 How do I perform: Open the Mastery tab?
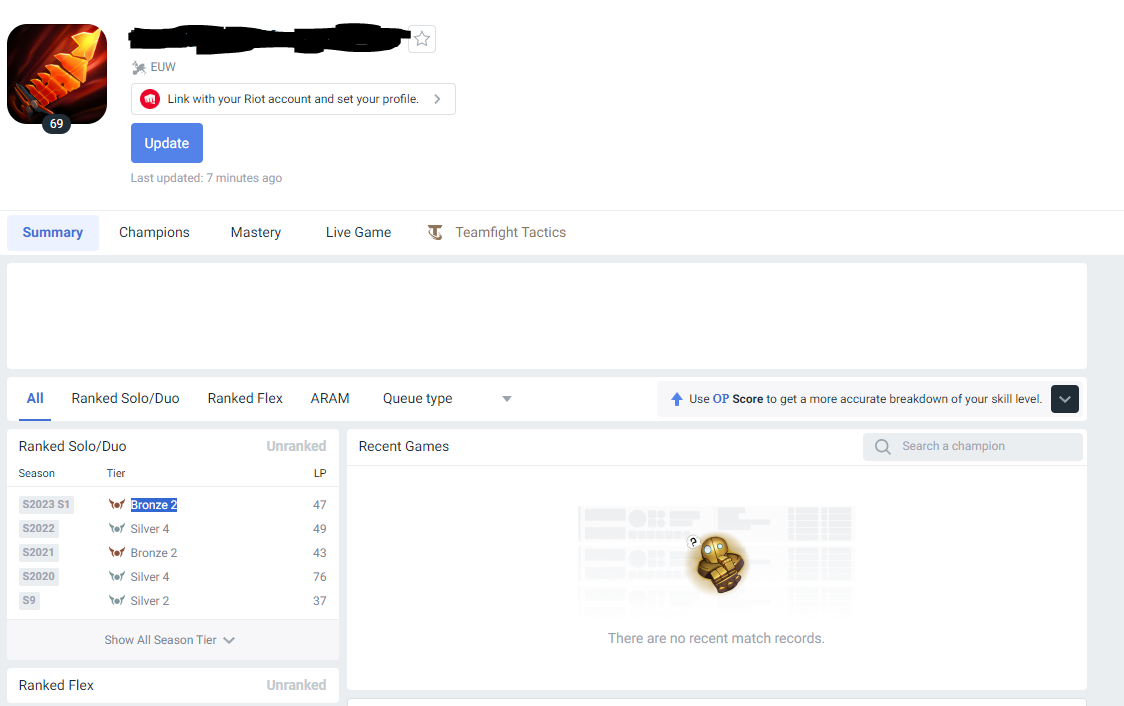coord(256,232)
